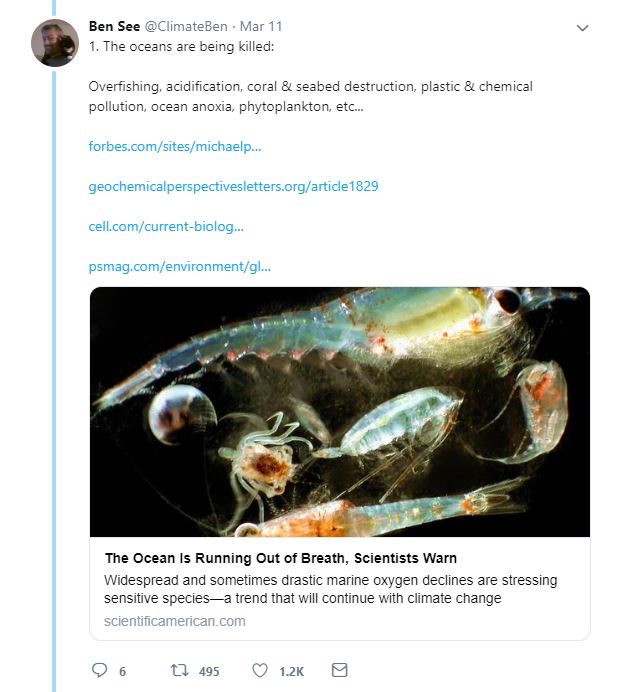
Task: Click the envelope direct message icon
Action: pos(339,671)
